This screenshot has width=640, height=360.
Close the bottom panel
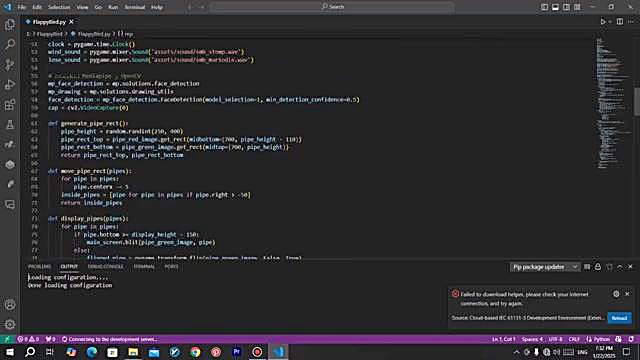[630, 267]
